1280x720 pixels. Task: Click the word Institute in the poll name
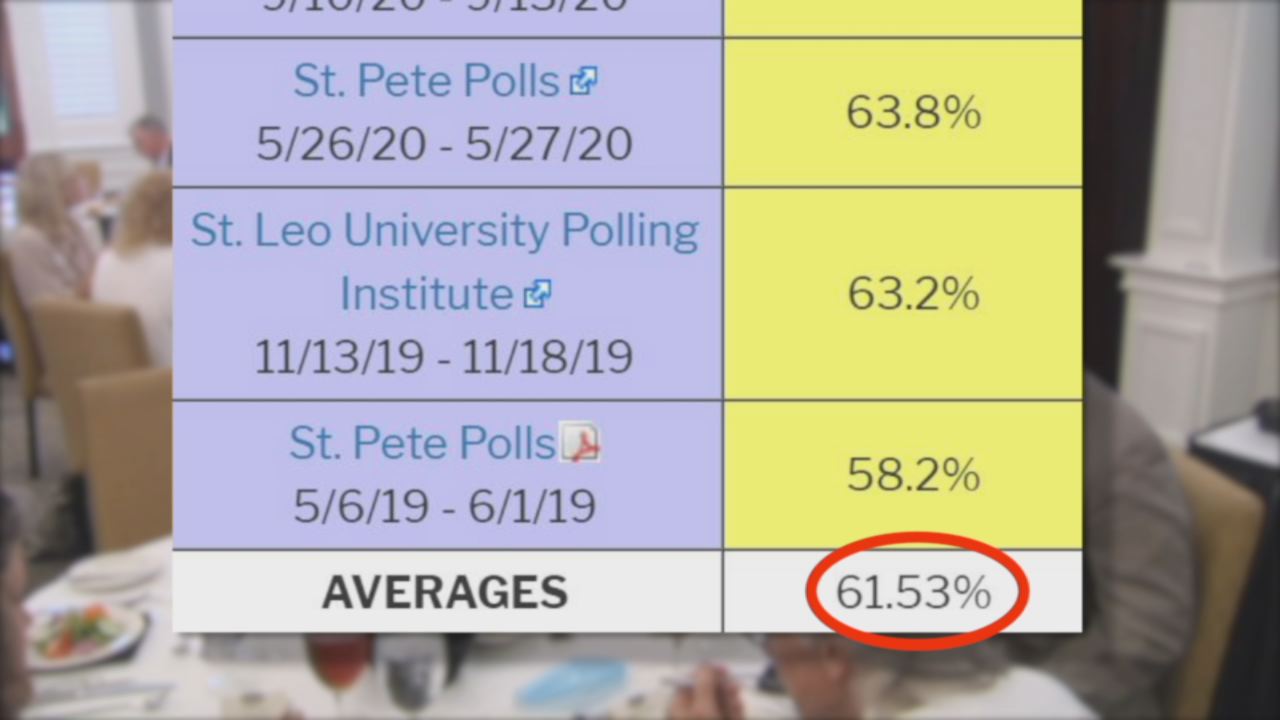coord(427,294)
